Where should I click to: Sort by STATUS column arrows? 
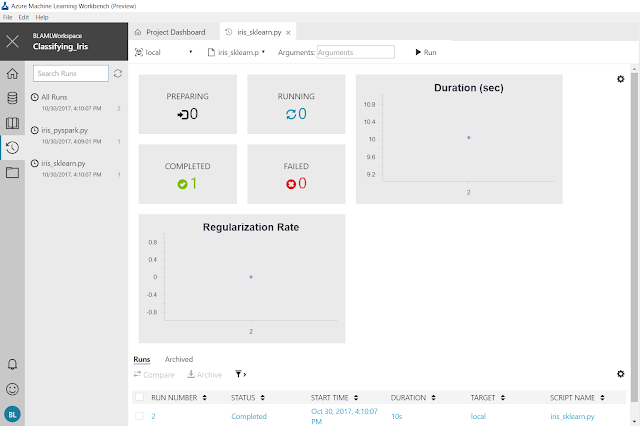[262, 397]
